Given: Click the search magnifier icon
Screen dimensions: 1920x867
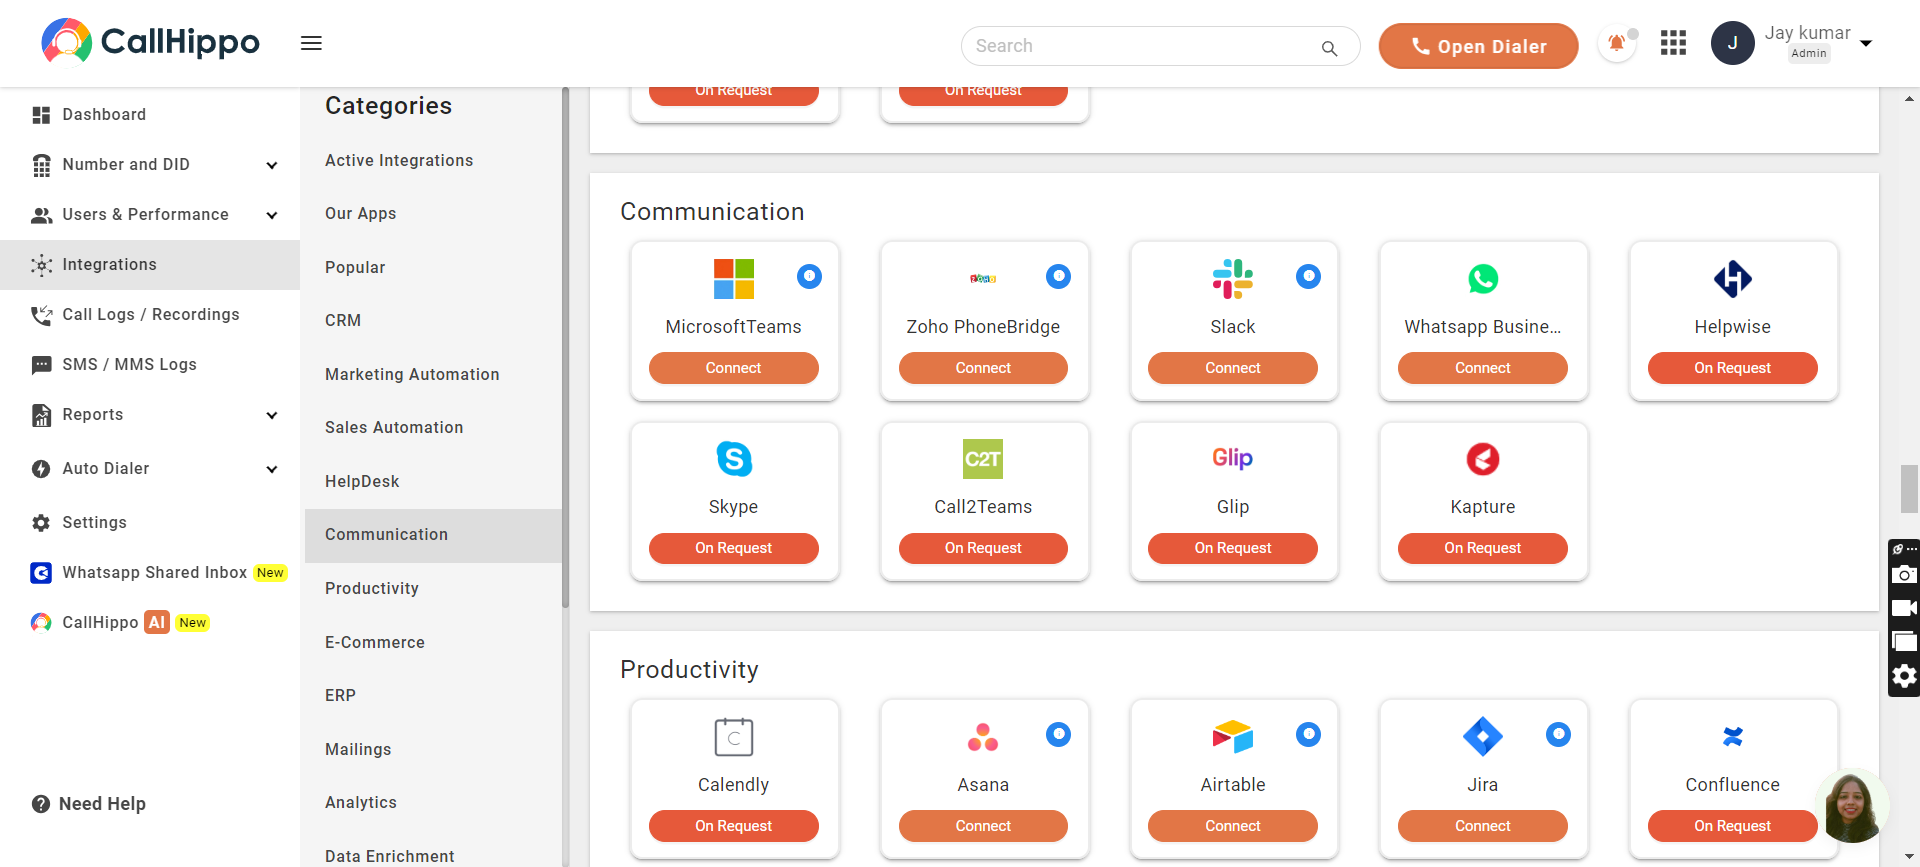Looking at the screenshot, I should [1329, 48].
